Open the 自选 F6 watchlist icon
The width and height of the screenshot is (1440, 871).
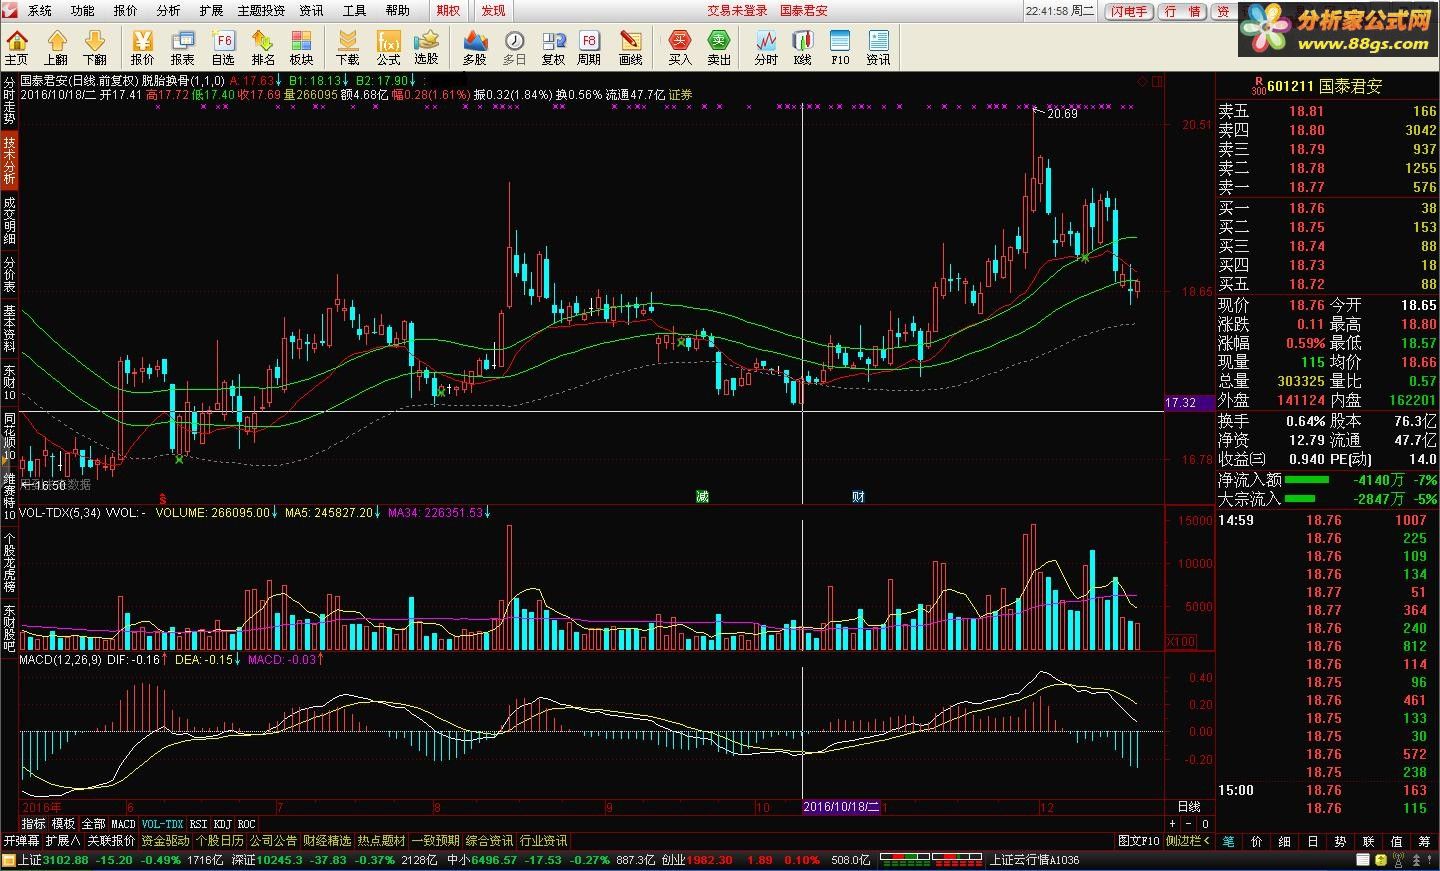(x=224, y=47)
